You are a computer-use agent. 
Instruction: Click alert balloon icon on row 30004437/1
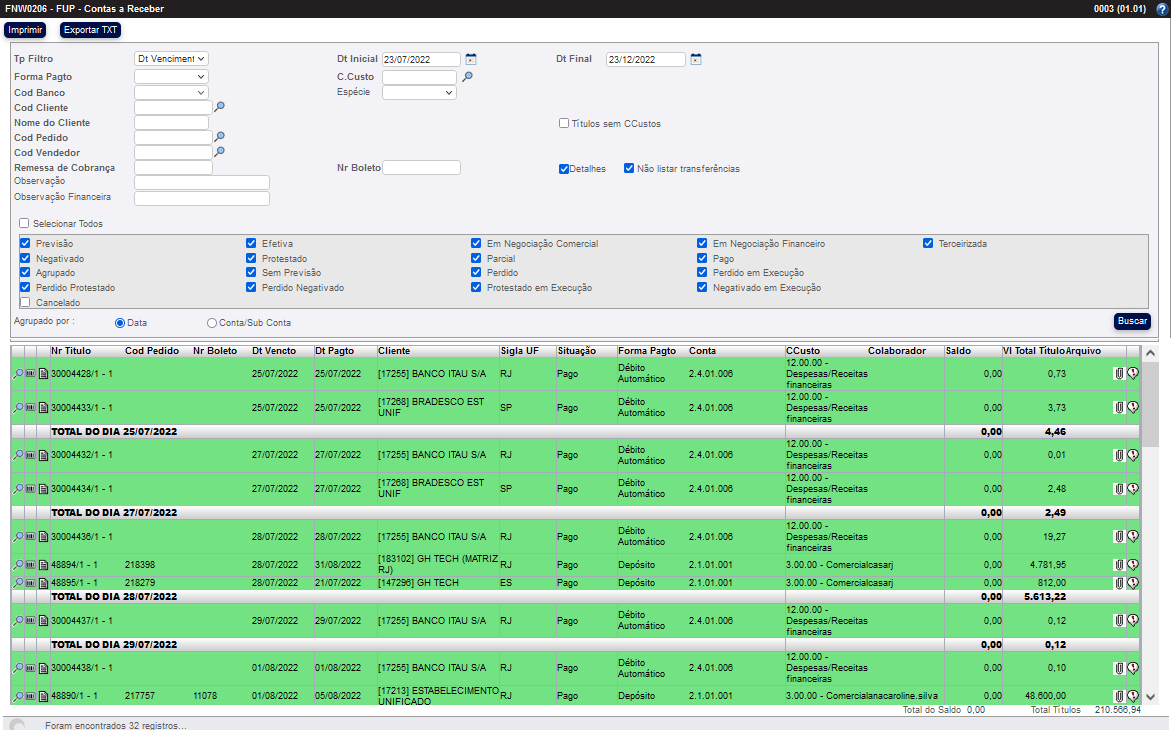click(1133, 620)
